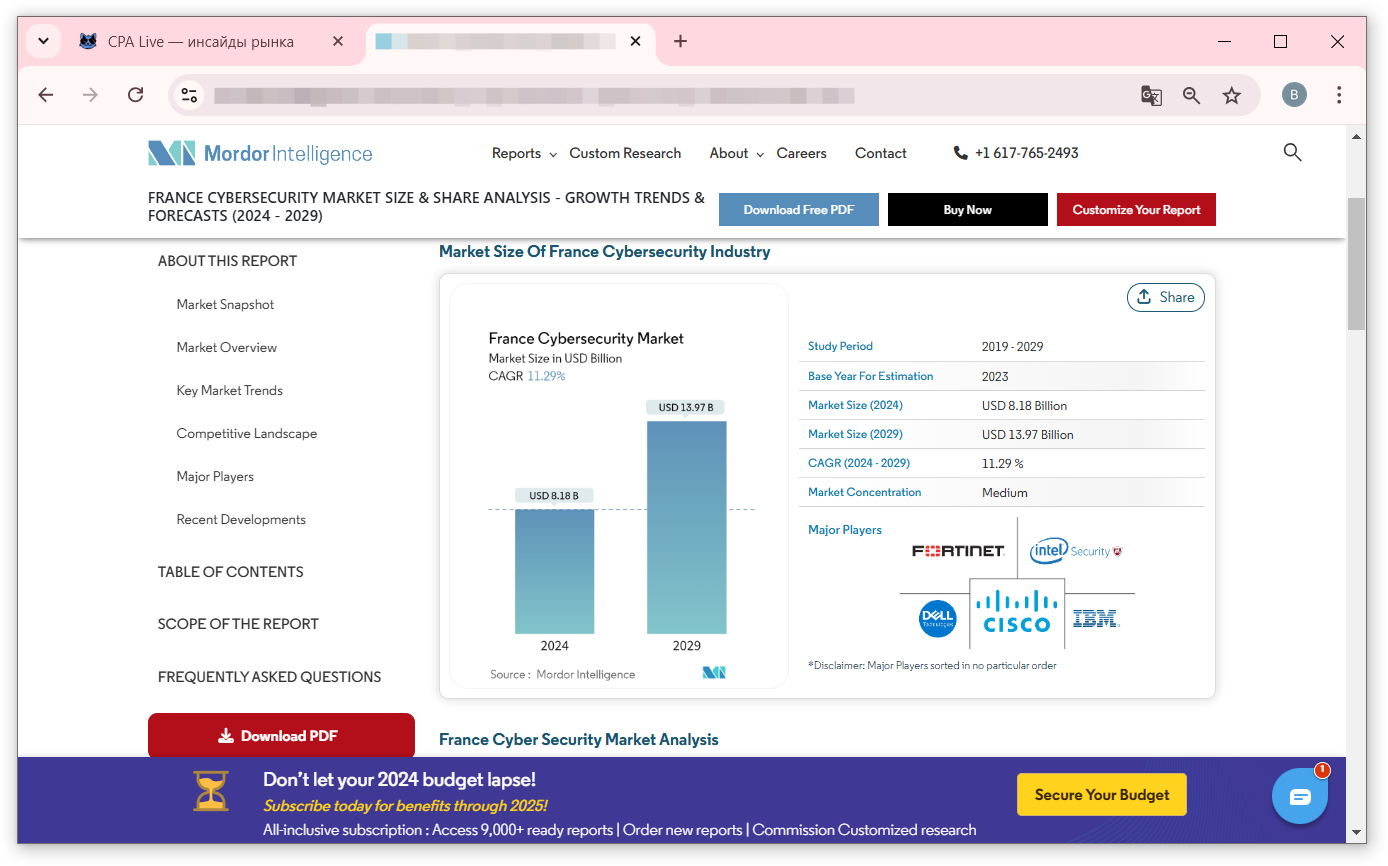
Task: Close the active browser tab
Action: [x=635, y=41]
